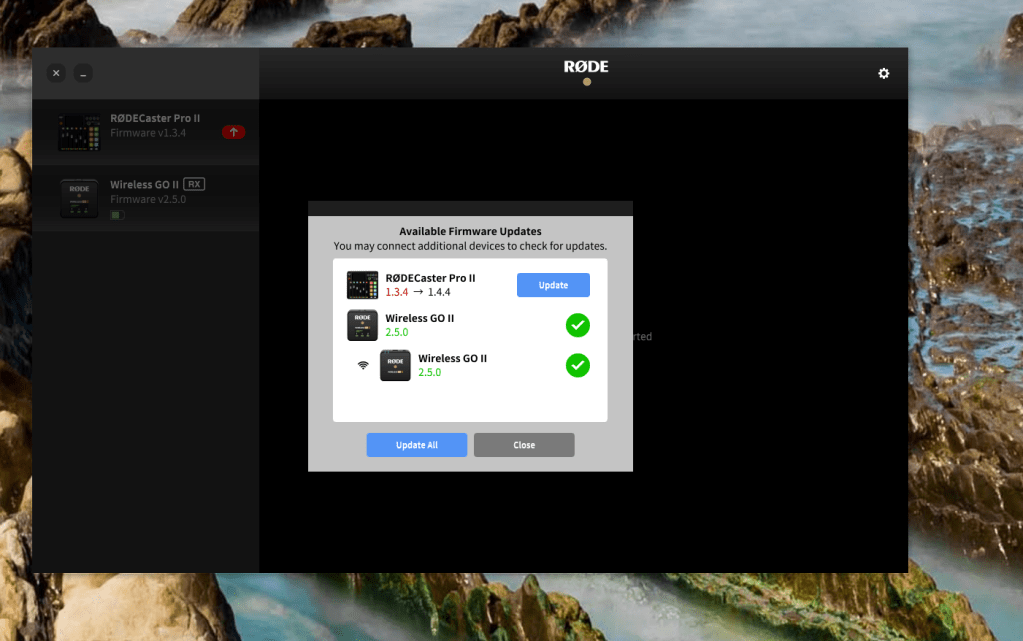Click the '1.3.4' version text in dialog

(397, 292)
